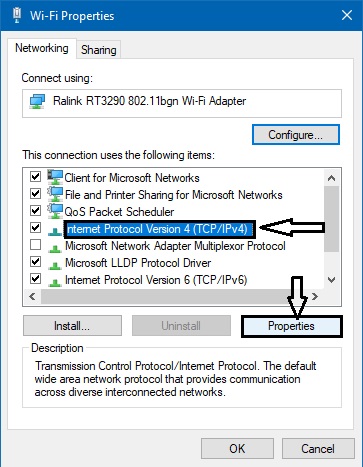This screenshot has width=363, height=467.
Task: Click the IPv6 protocol network icon
Action: (x=55, y=282)
